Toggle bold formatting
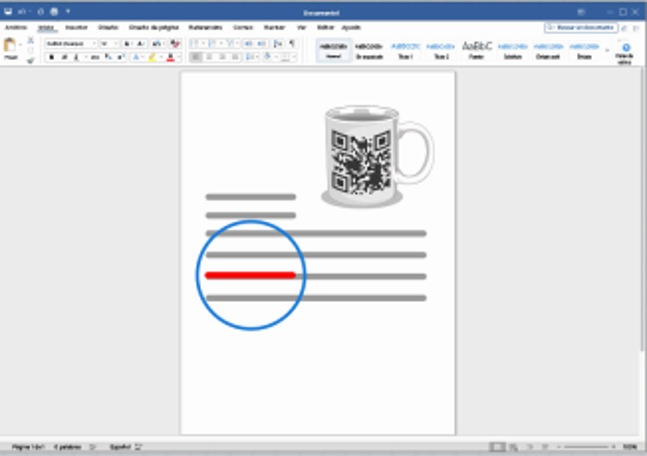The height and width of the screenshot is (456, 647). tap(51, 58)
